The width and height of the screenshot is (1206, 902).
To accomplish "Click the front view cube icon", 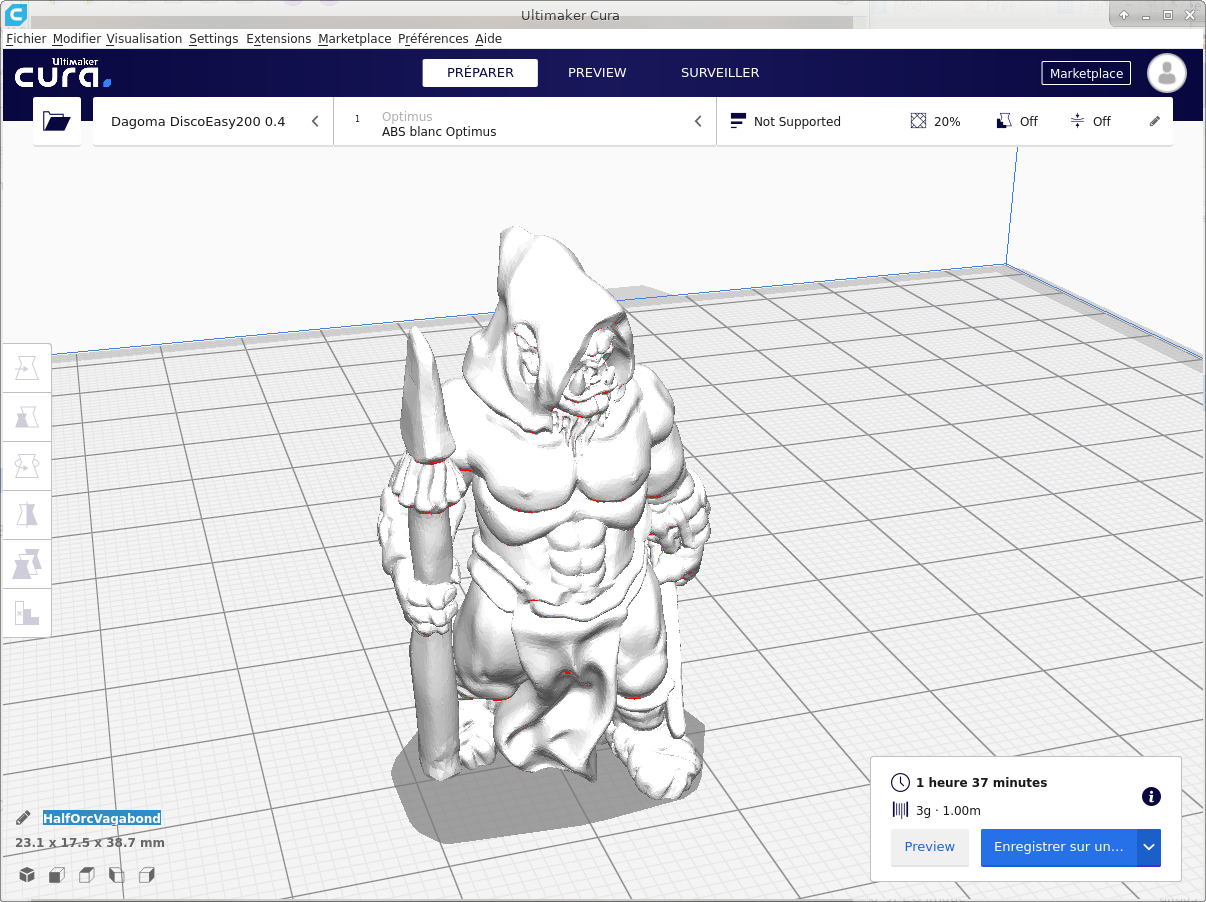I will pos(57,875).
